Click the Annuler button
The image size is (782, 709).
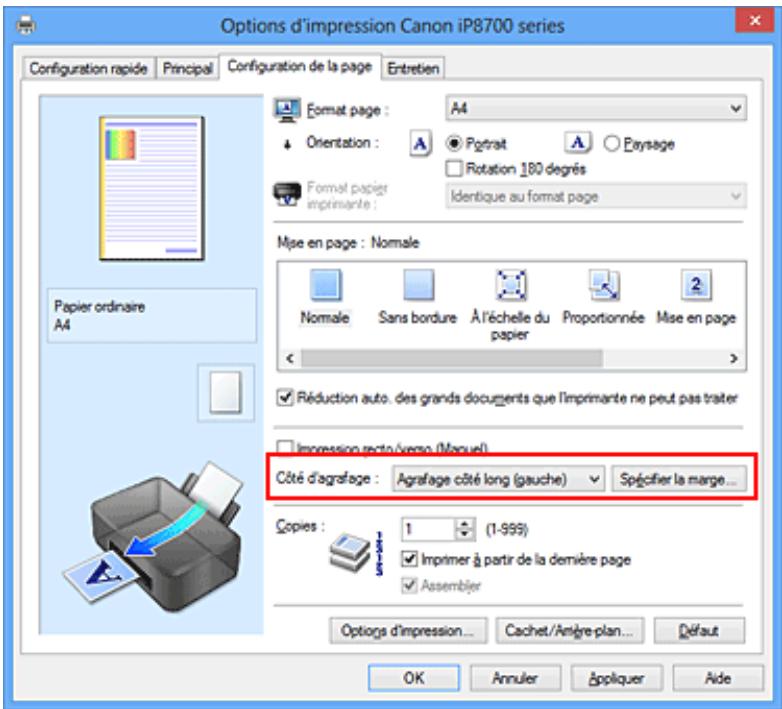515,678
